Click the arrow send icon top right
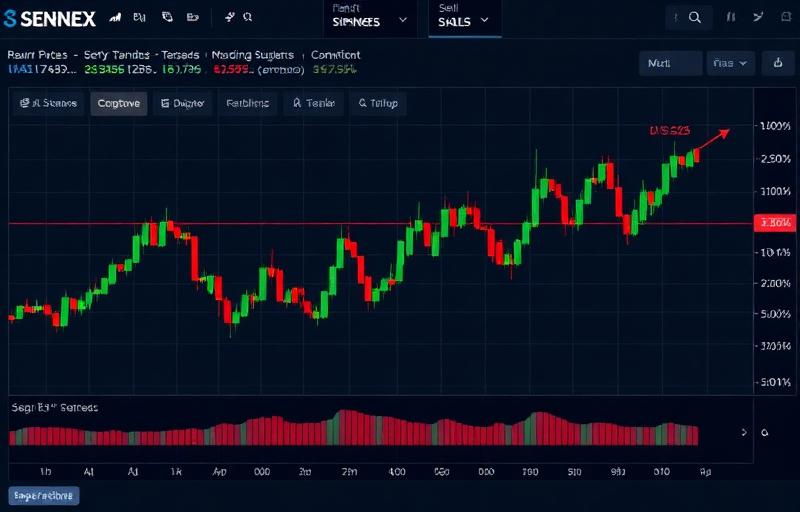Screen dimensions: 800x512 click(x=758, y=17)
